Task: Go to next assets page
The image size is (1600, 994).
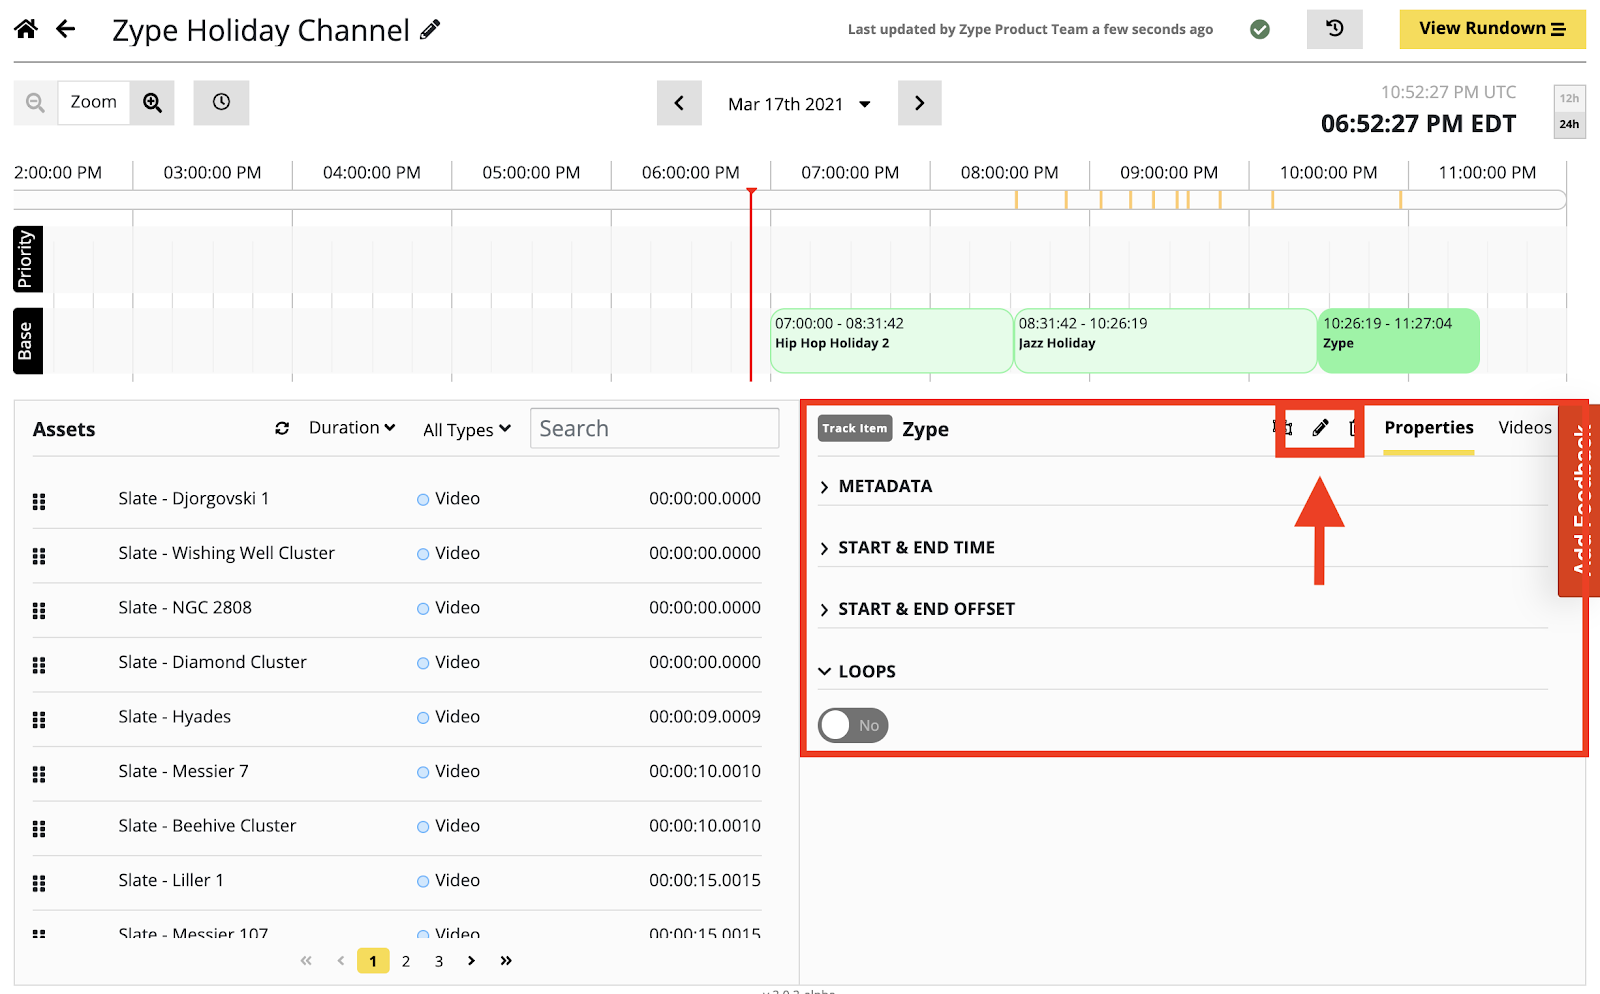Action: [472, 960]
